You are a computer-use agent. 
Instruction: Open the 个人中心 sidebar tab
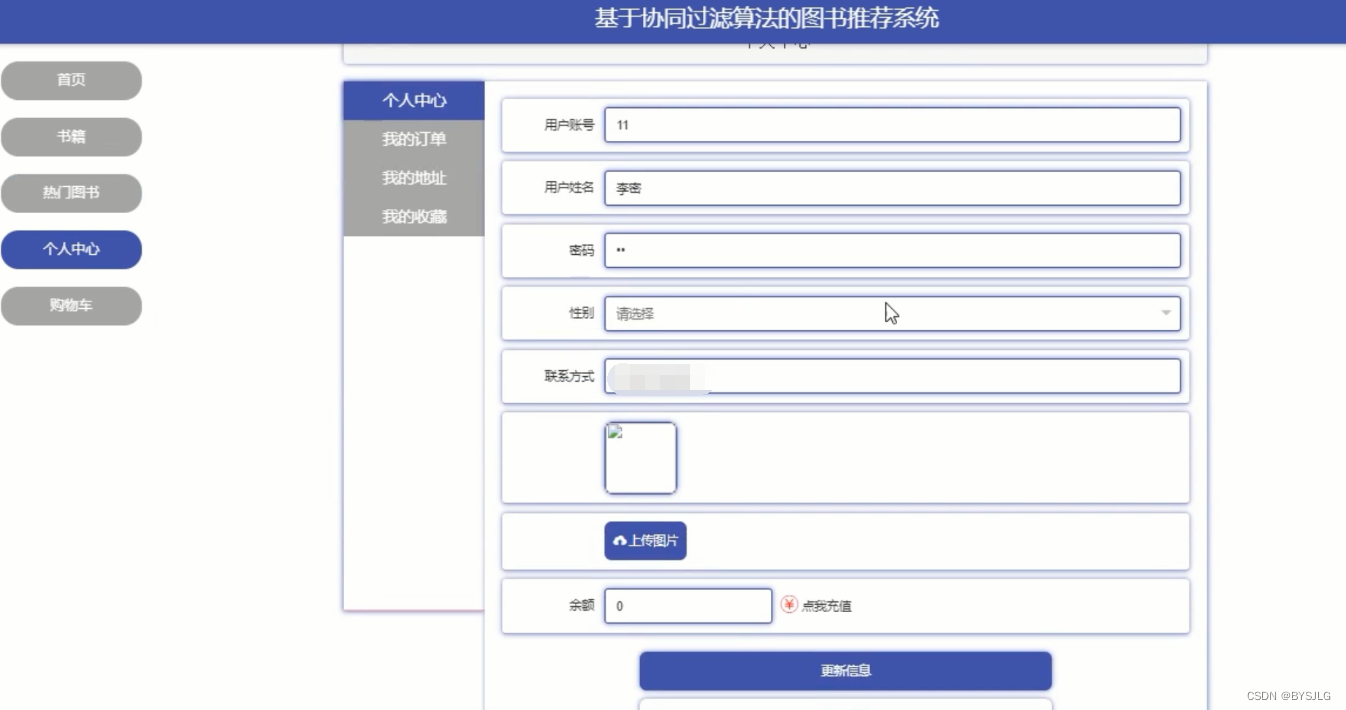(413, 100)
